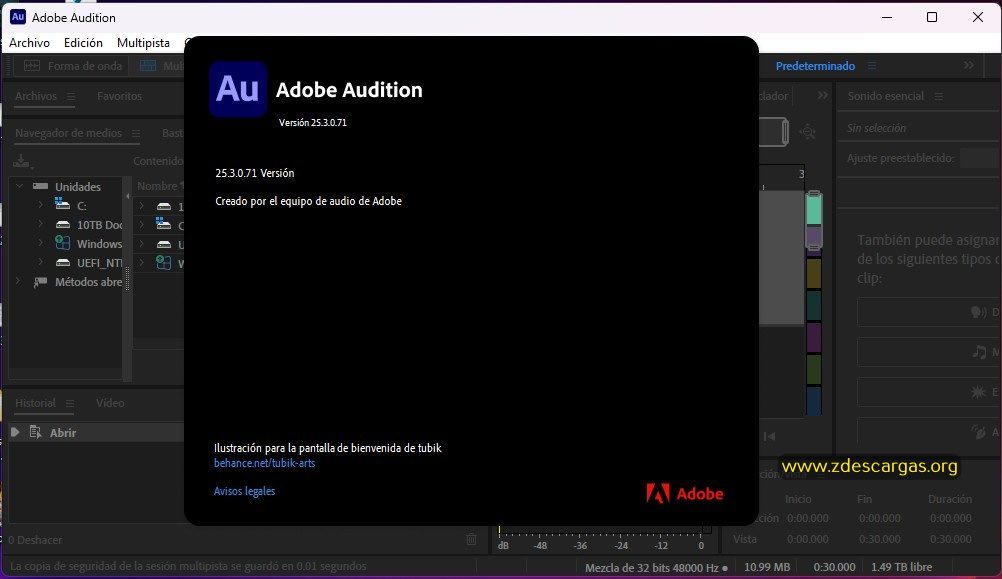Select the Abrir history entry
Viewport: 1002px width, 579px height.
[x=96, y=433]
